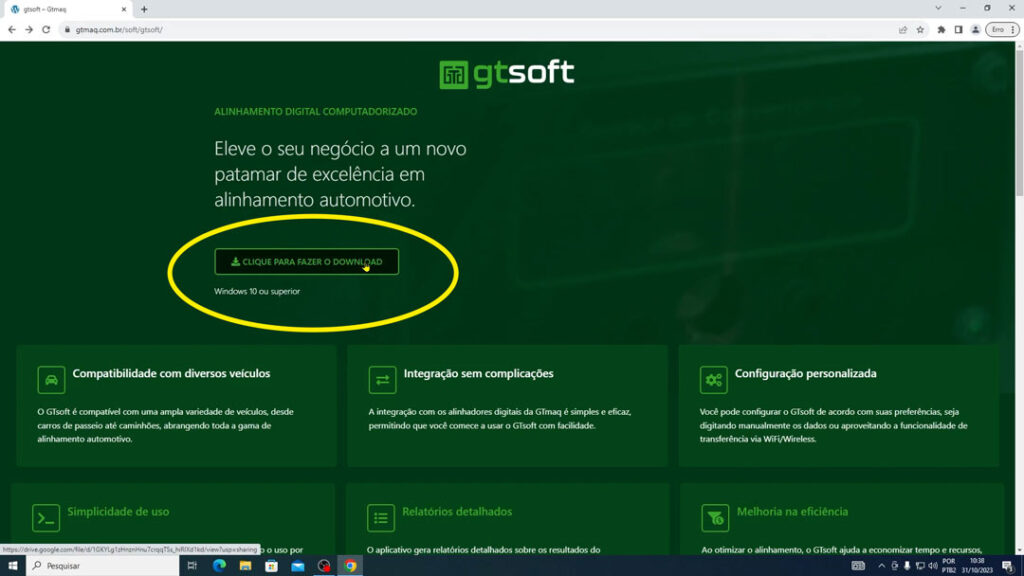The height and width of the screenshot is (576, 1024).
Task: Click the funnel icon beside Melhoria na eficiência
Action: 715,518
